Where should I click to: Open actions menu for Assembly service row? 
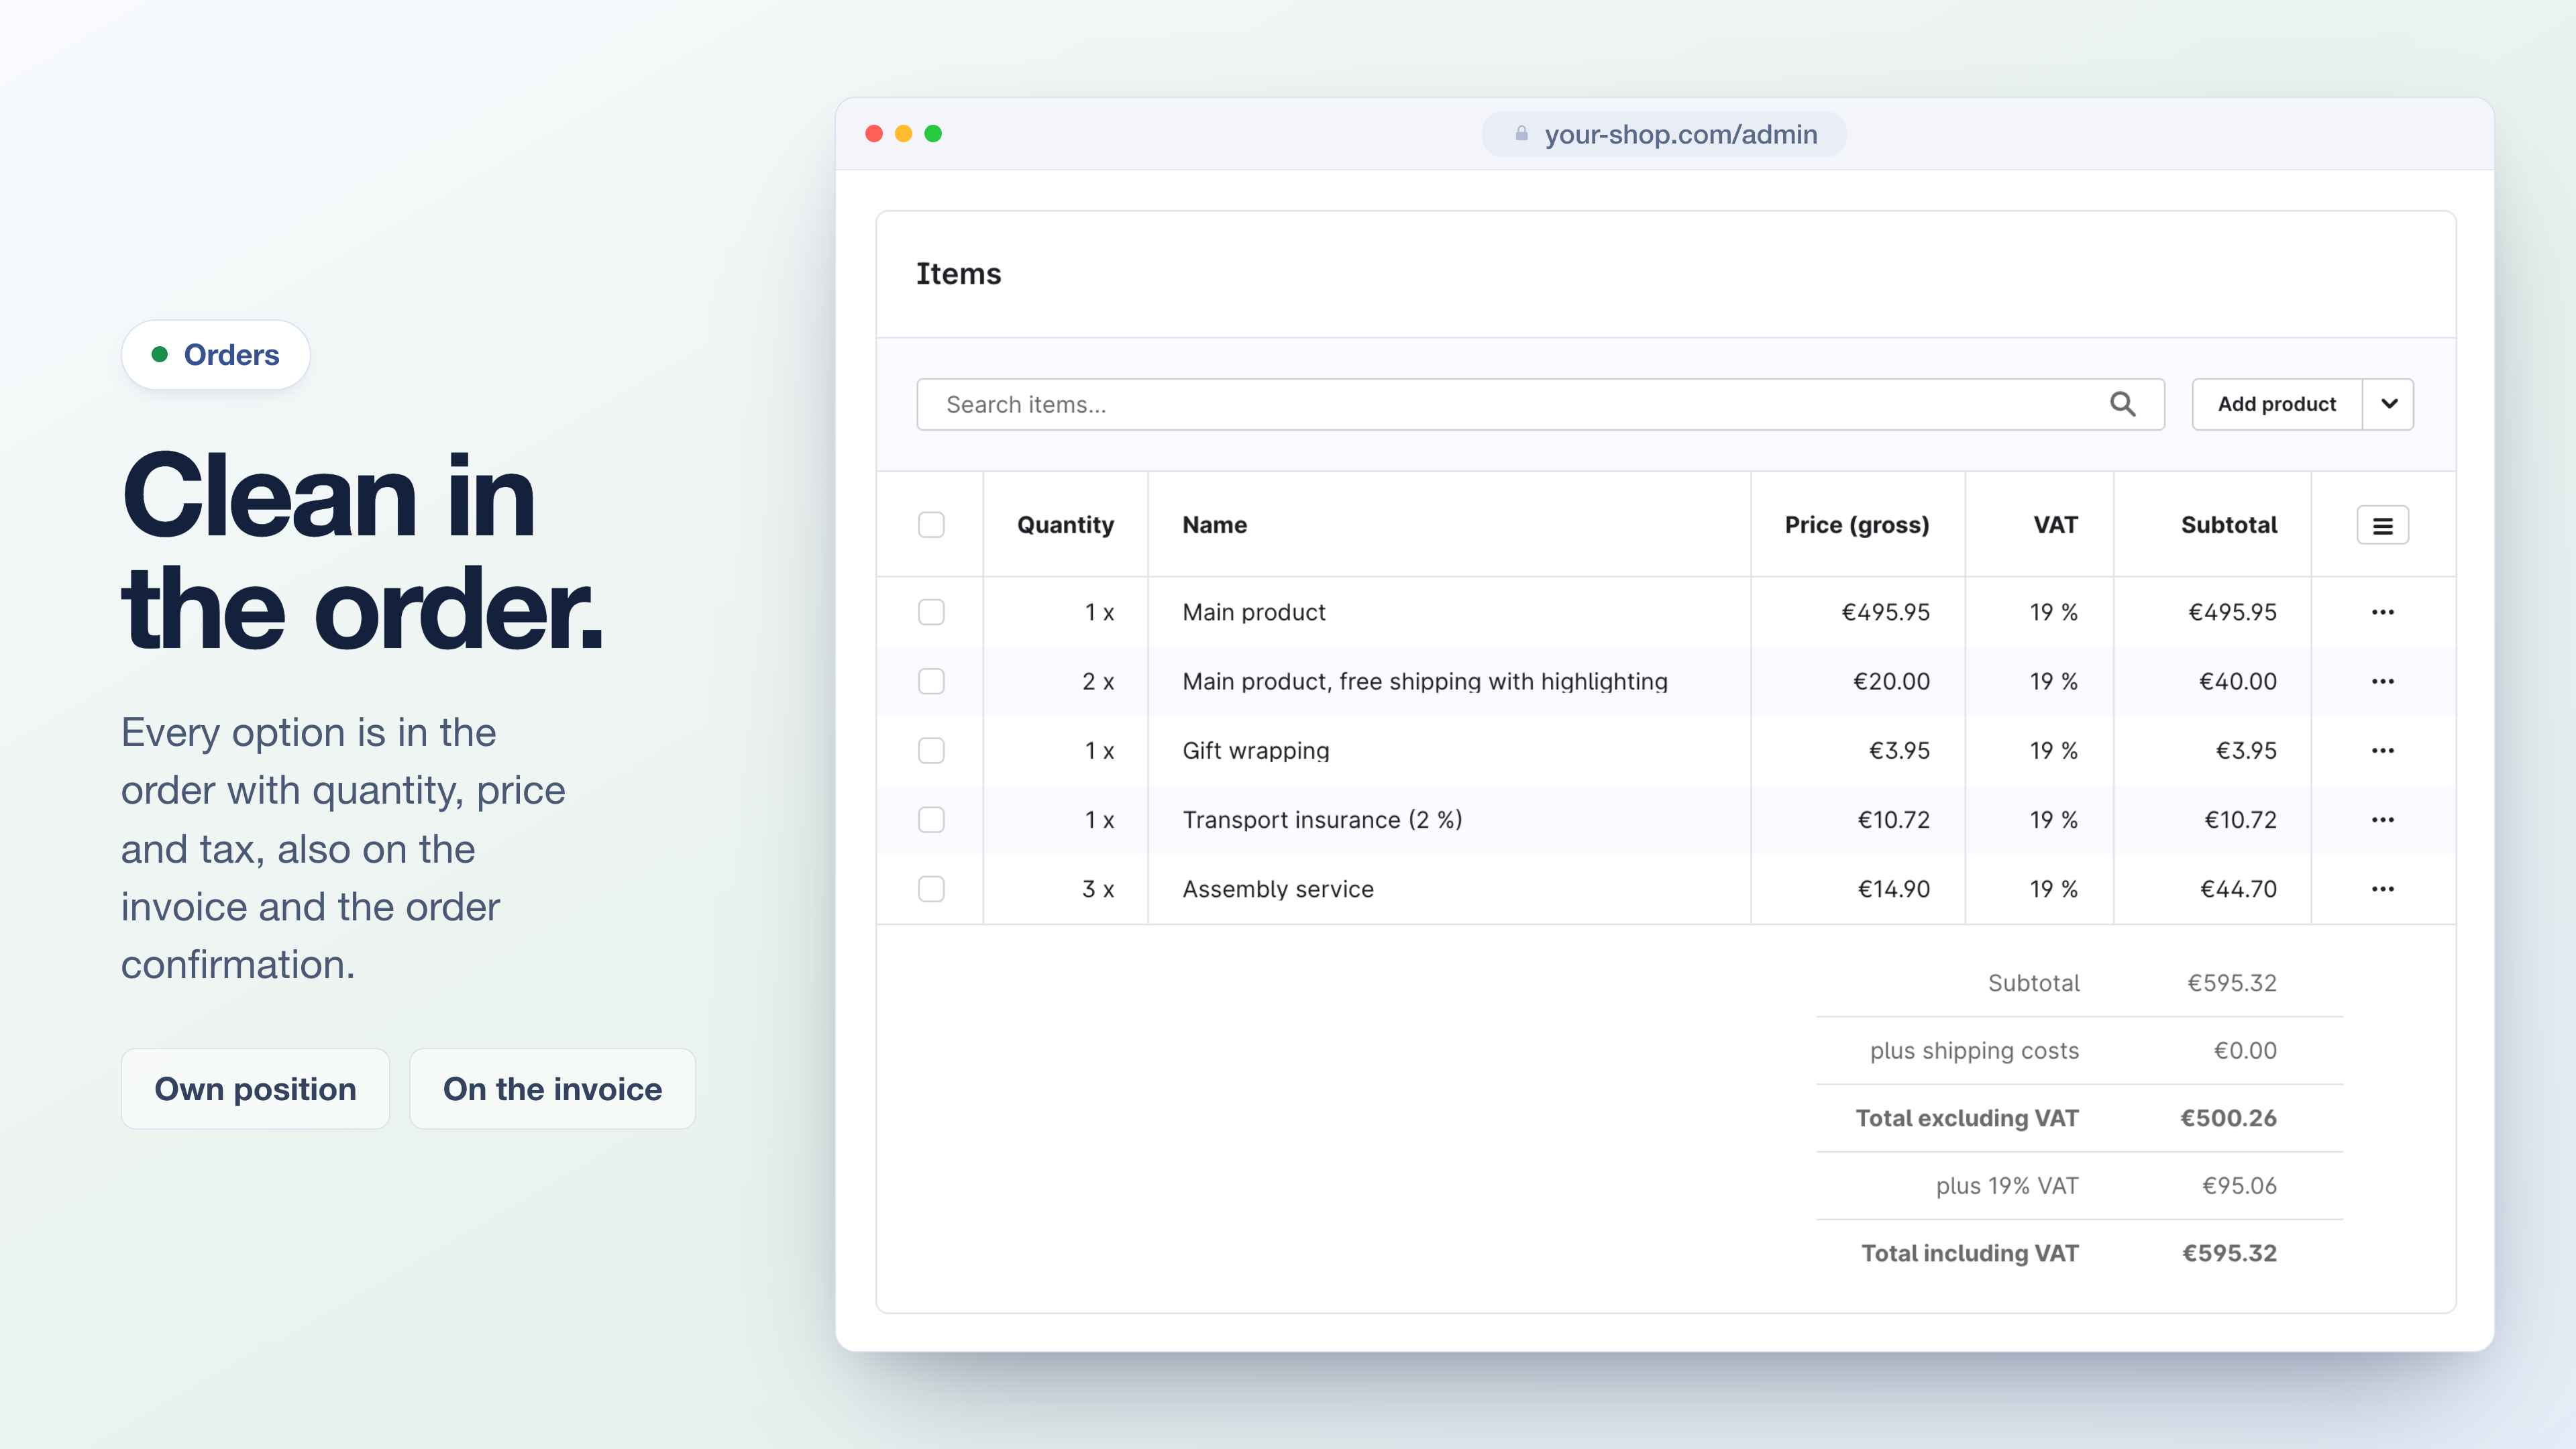pyautogui.click(x=2382, y=889)
